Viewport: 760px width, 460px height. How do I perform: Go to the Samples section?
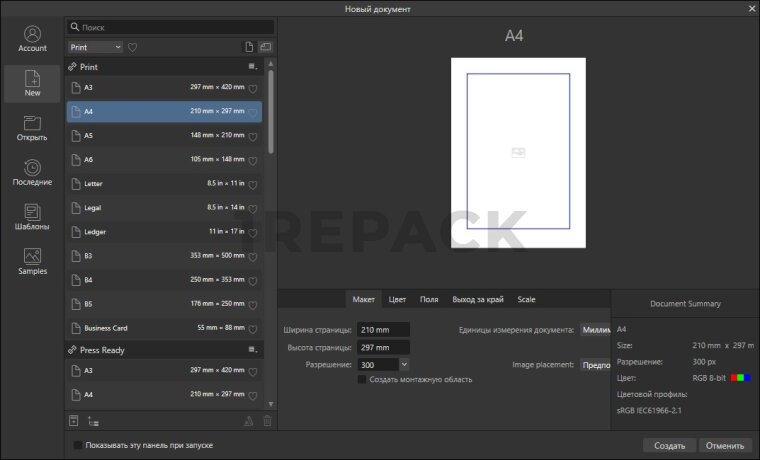[32, 261]
